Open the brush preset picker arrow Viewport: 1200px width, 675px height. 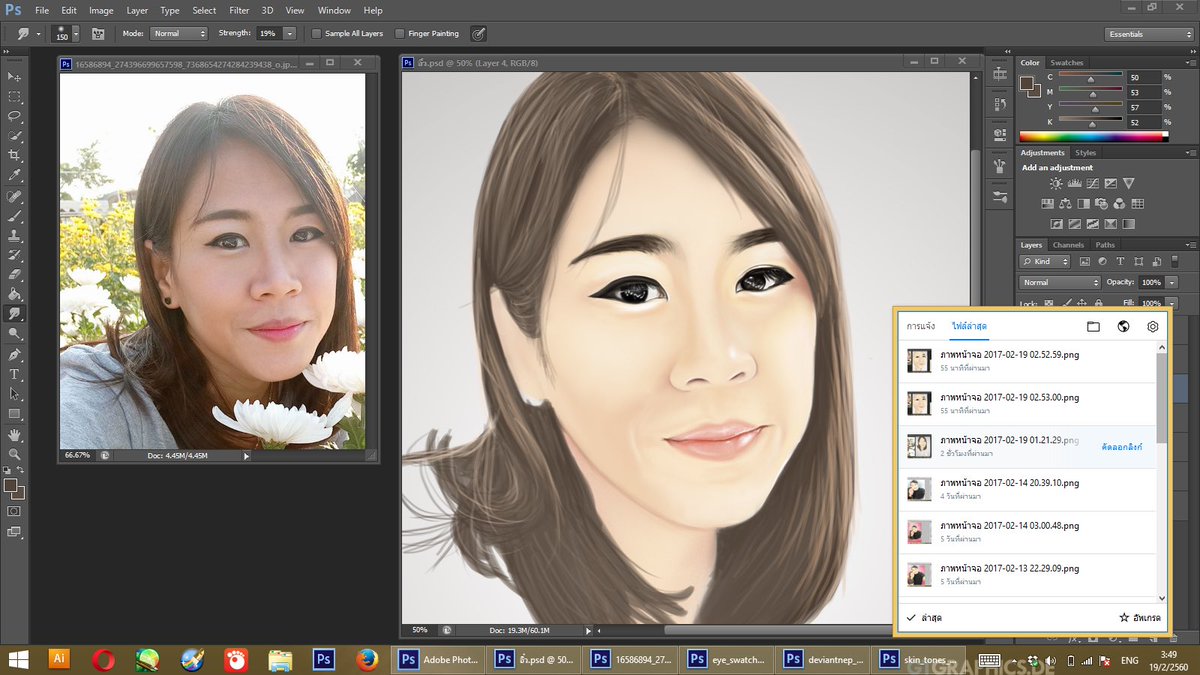[x=75, y=33]
